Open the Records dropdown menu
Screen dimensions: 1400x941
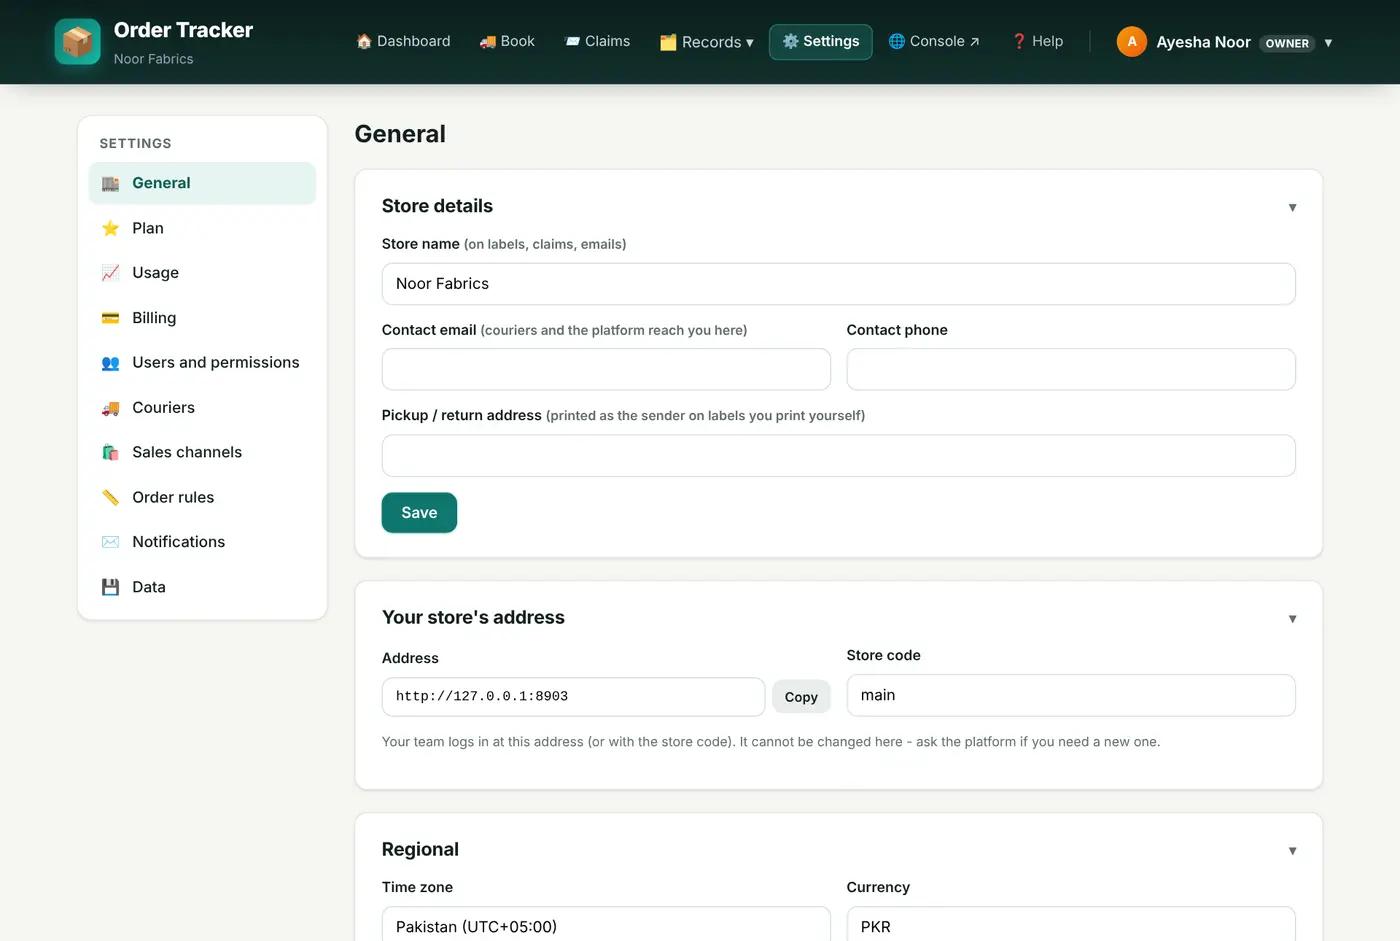click(707, 42)
